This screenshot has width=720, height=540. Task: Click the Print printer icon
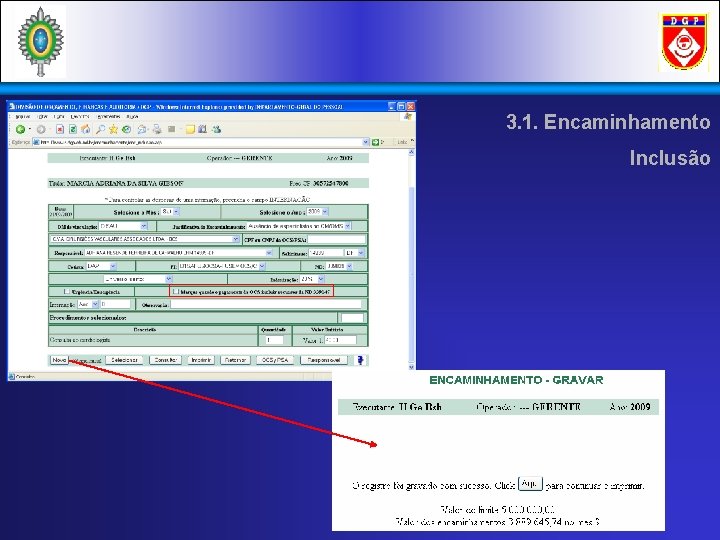(157, 129)
